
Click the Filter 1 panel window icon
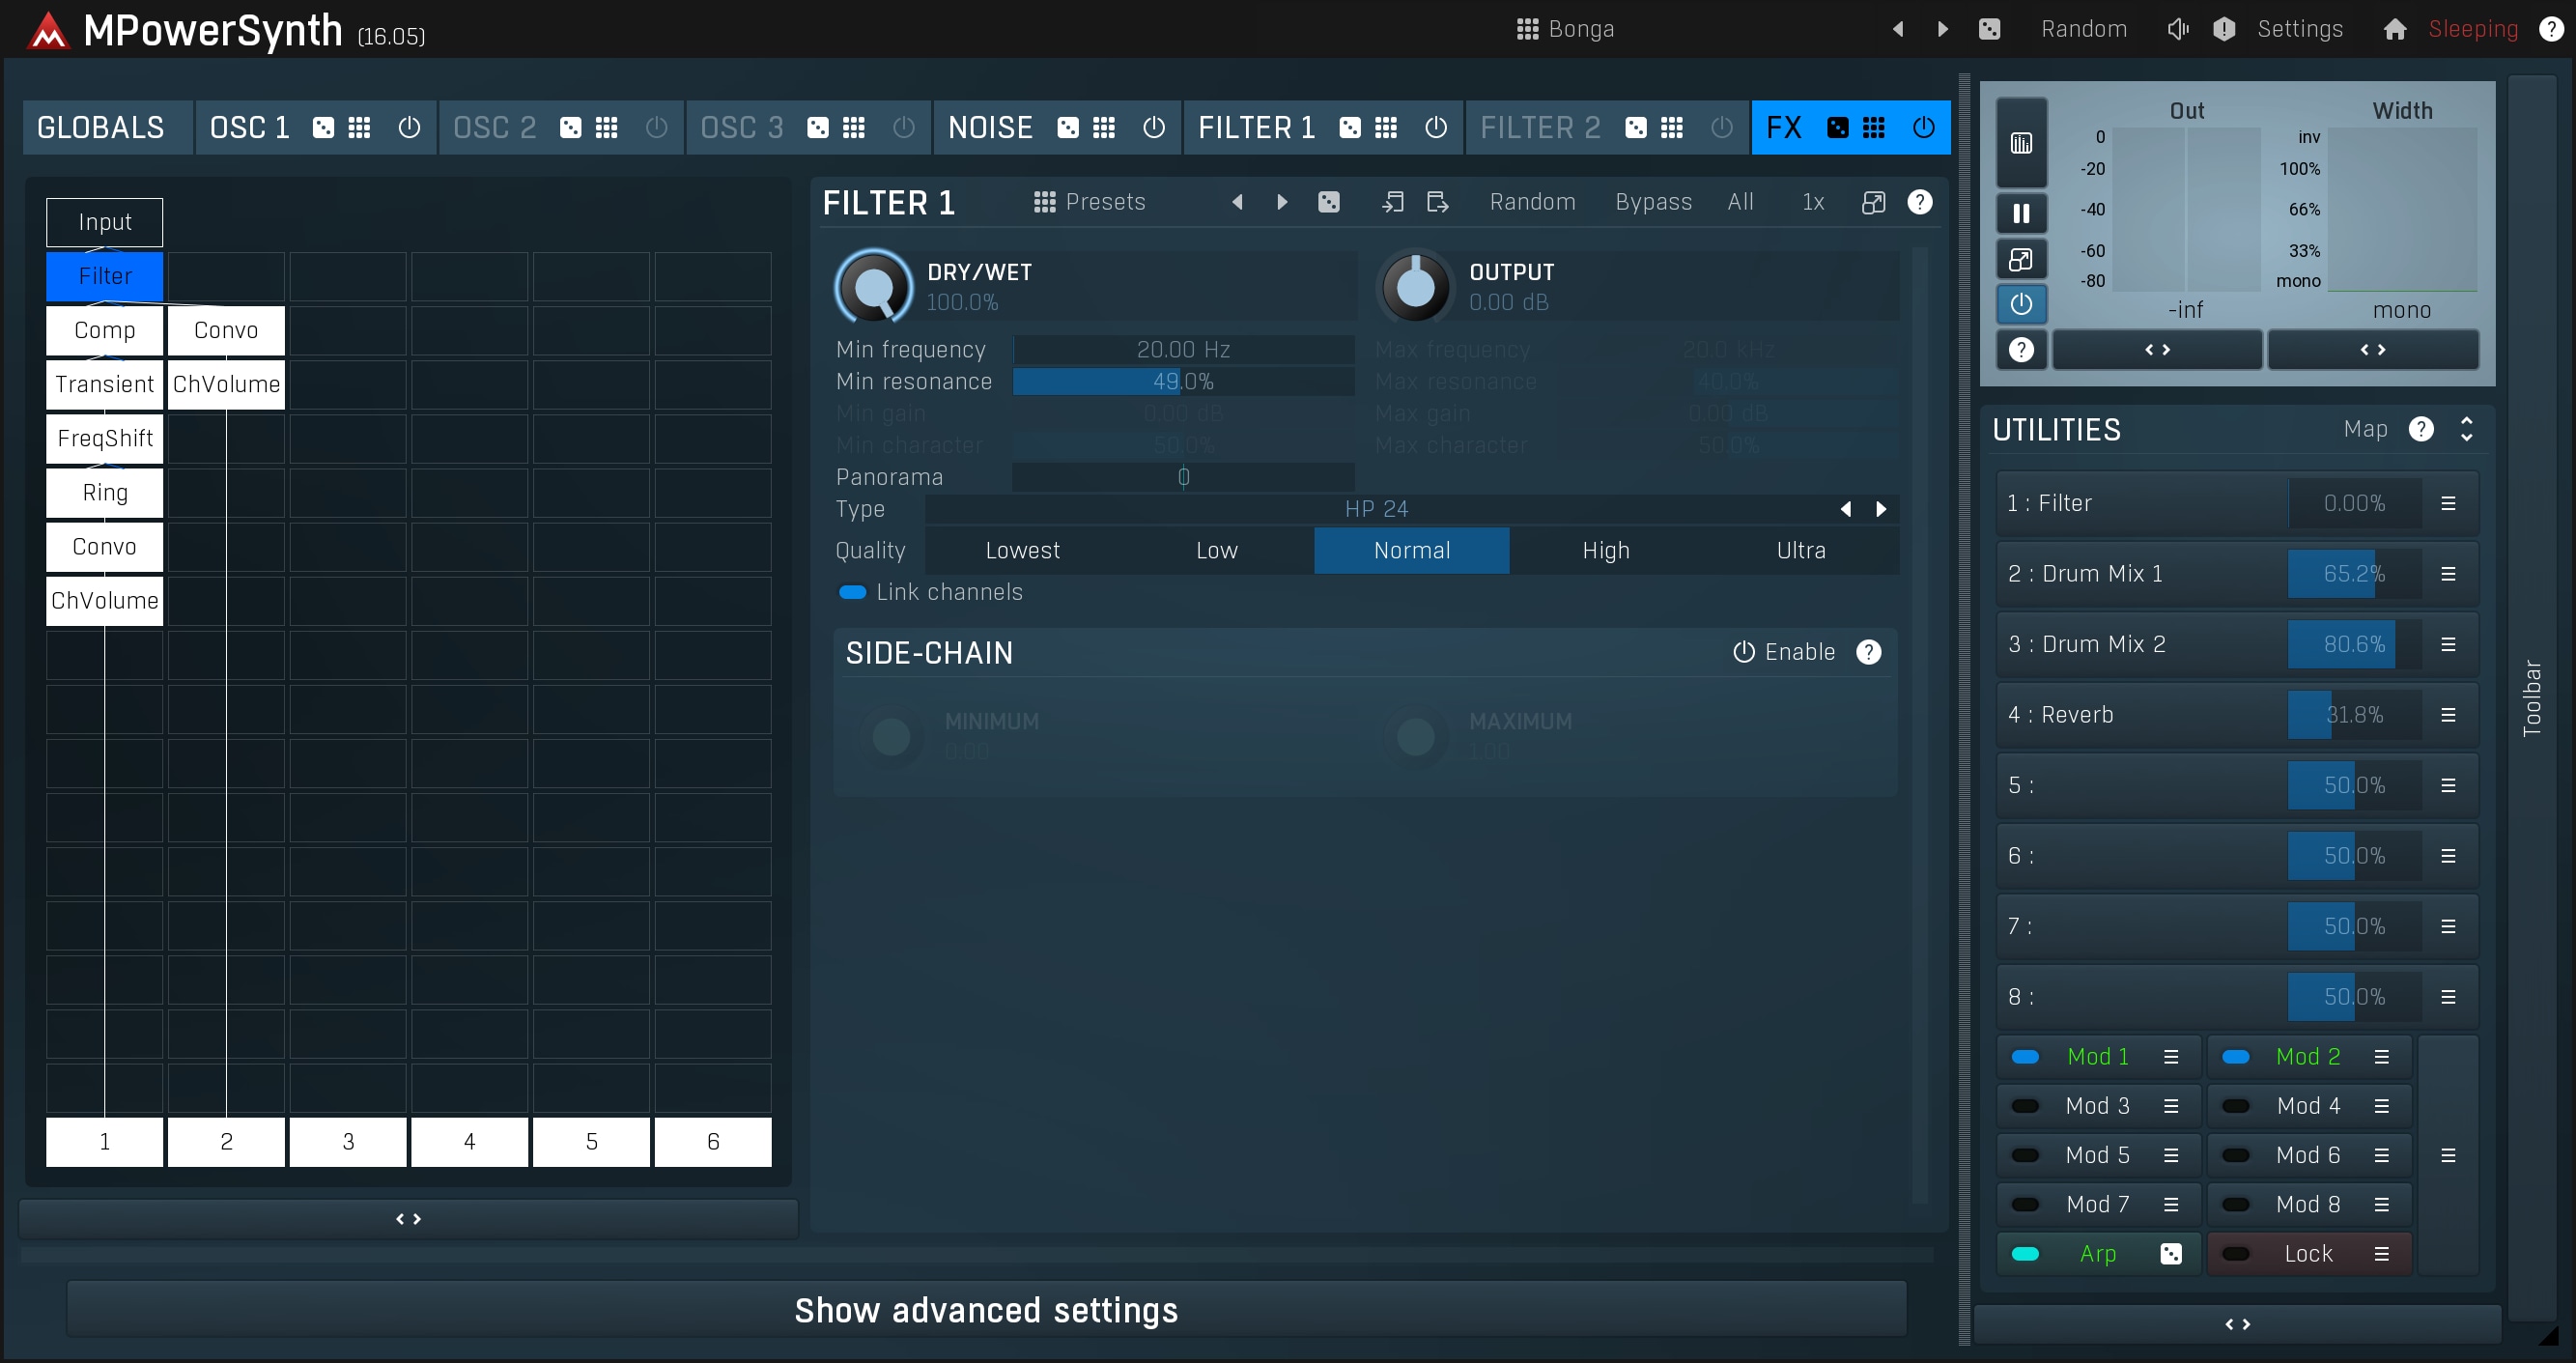[x=1873, y=202]
